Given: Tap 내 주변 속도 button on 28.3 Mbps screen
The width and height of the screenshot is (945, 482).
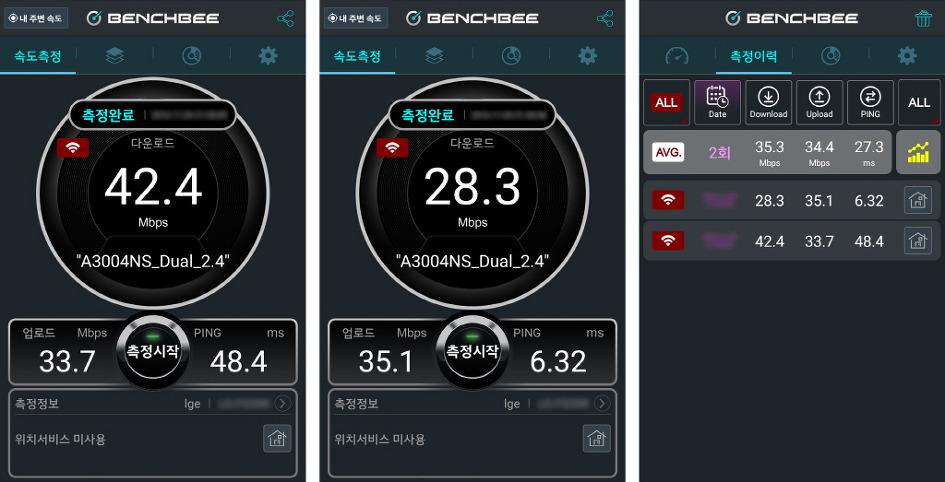Looking at the screenshot, I should click(x=356, y=18).
